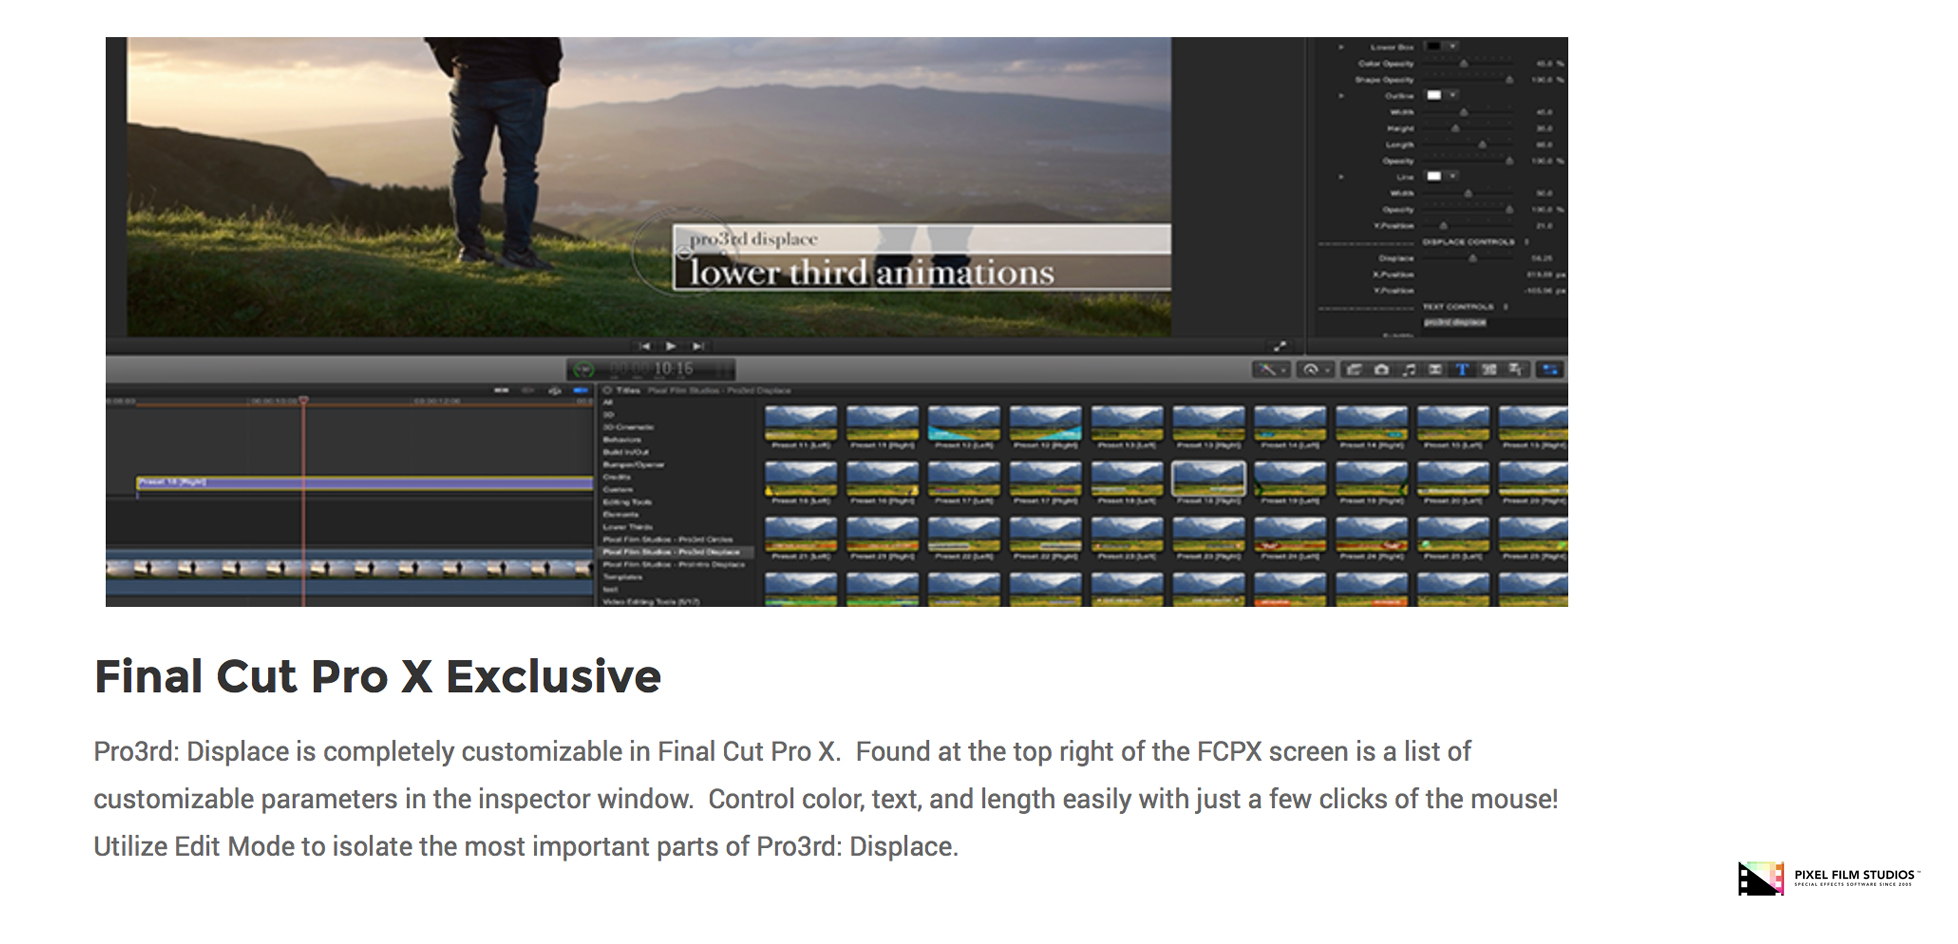1958x944 pixels.
Task: Open the Transitions browser icon
Action: pos(1435,370)
